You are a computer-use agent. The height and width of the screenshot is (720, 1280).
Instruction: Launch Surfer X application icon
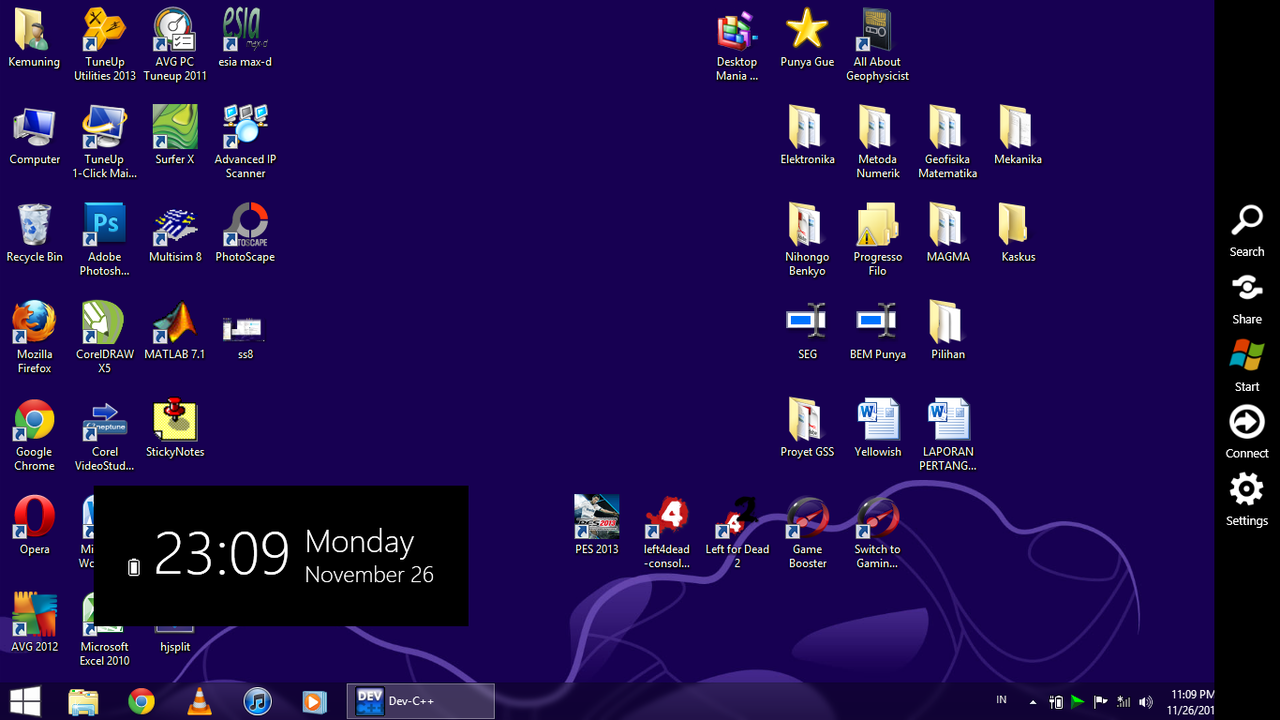[175, 136]
